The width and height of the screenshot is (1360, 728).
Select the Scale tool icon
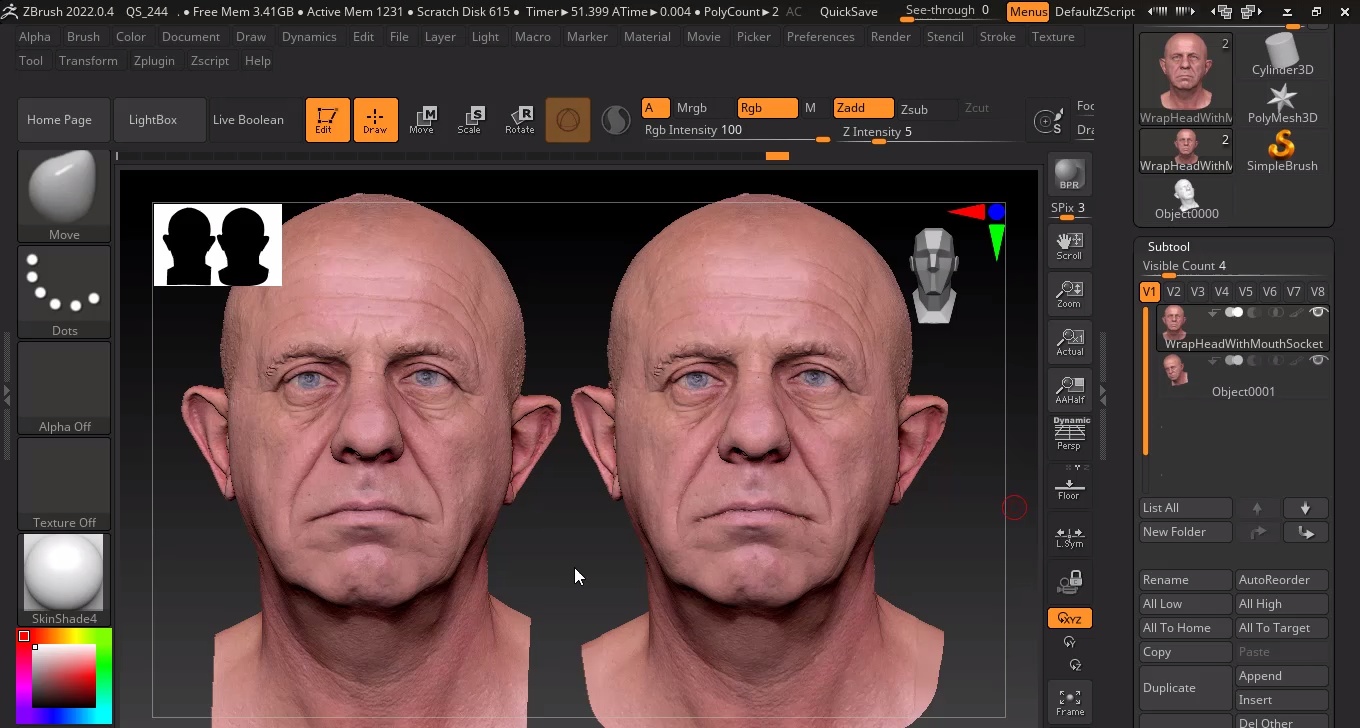(x=471, y=120)
